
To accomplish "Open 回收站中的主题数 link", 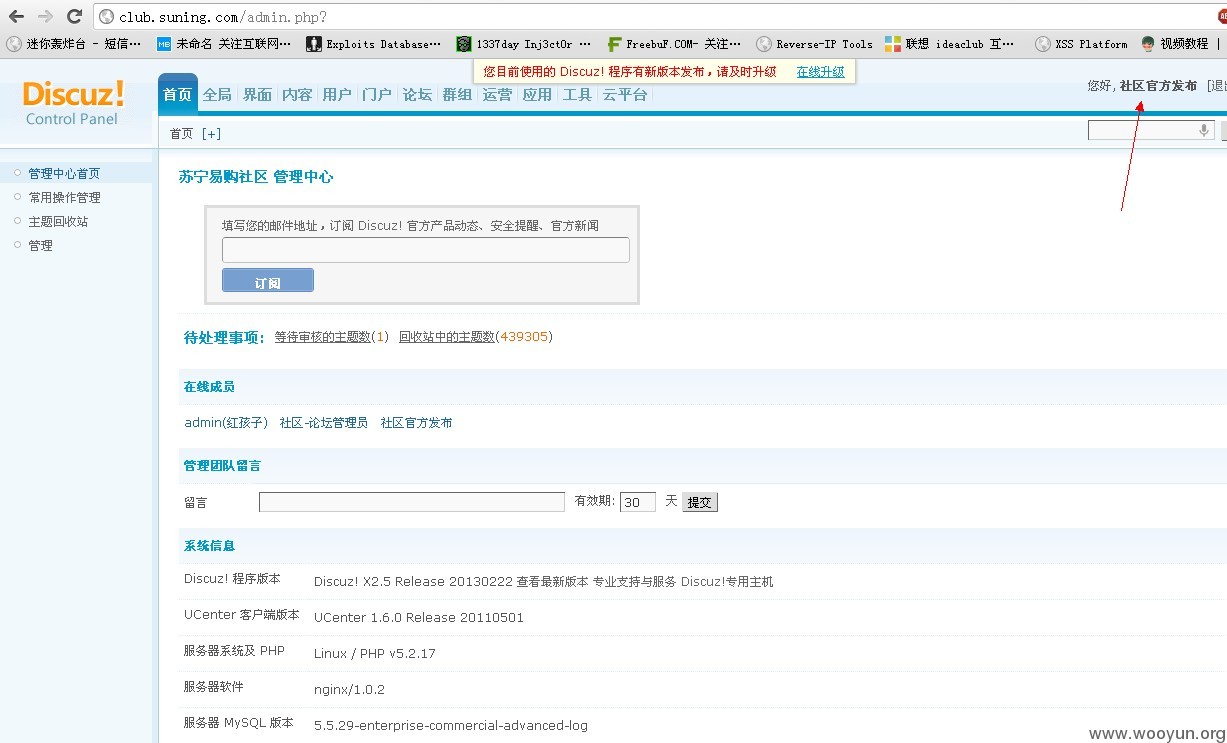I will (x=447, y=337).
